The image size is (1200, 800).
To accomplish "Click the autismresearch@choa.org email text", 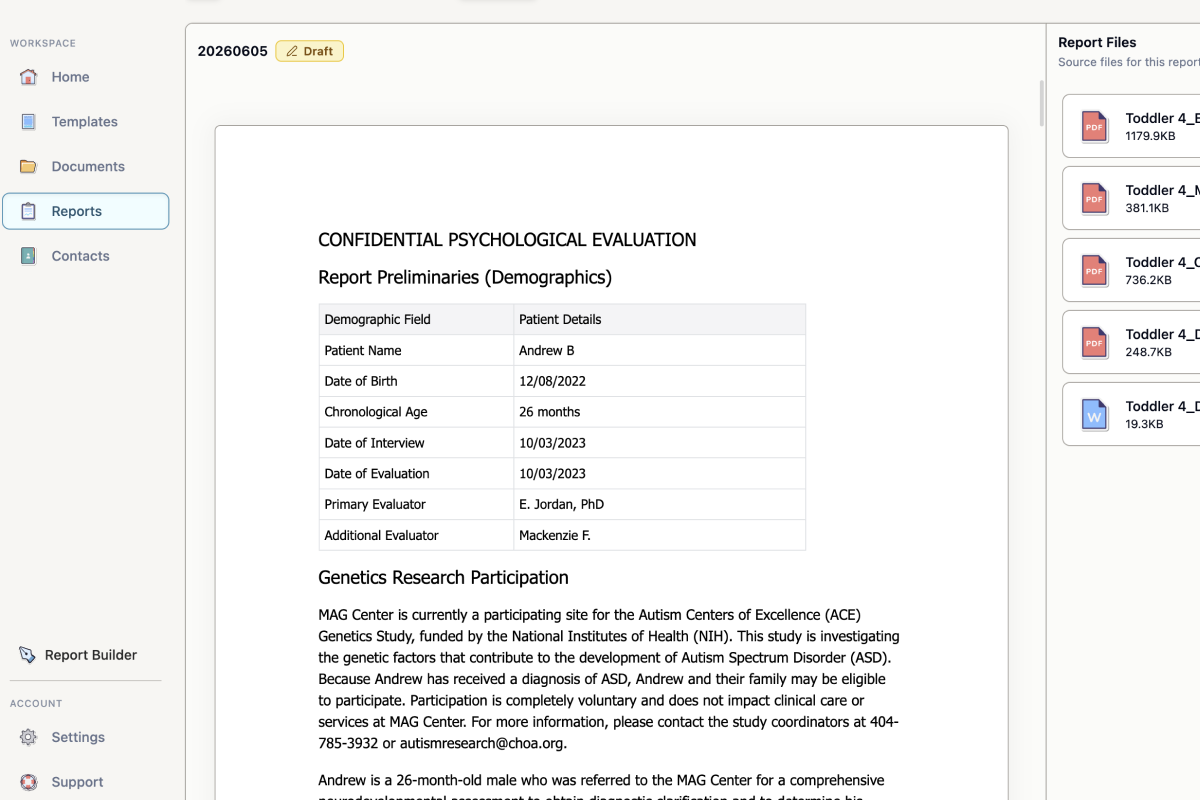I will tap(481, 743).
